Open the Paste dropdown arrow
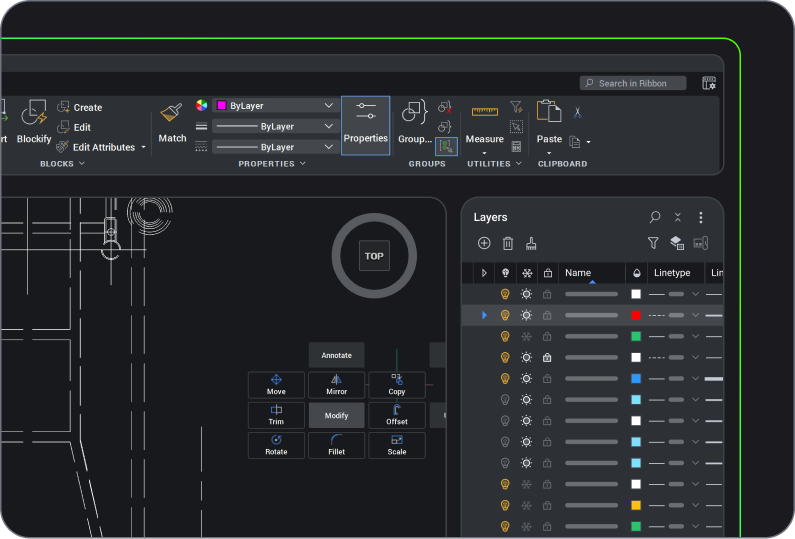This screenshot has width=795, height=539. 549,153
